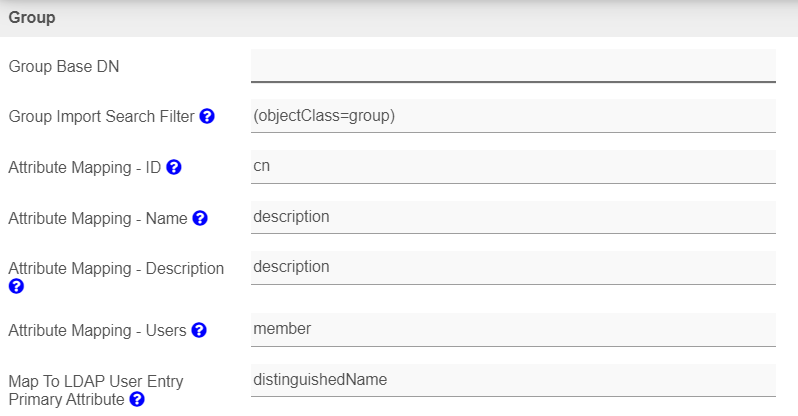The width and height of the screenshot is (798, 416).
Task: Click help icon under Attribute Mapping - Description
Action: [x=16, y=286]
